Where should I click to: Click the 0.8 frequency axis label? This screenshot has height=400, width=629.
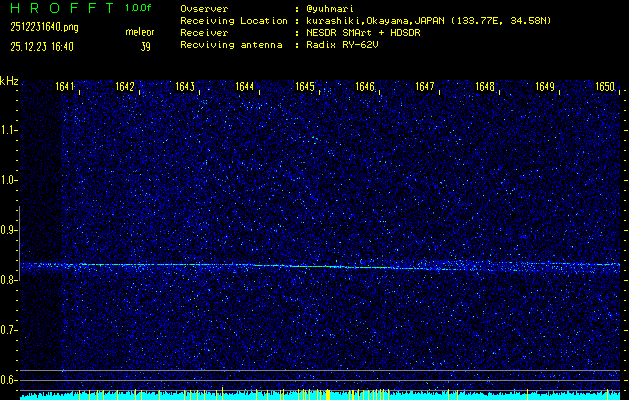9,280
